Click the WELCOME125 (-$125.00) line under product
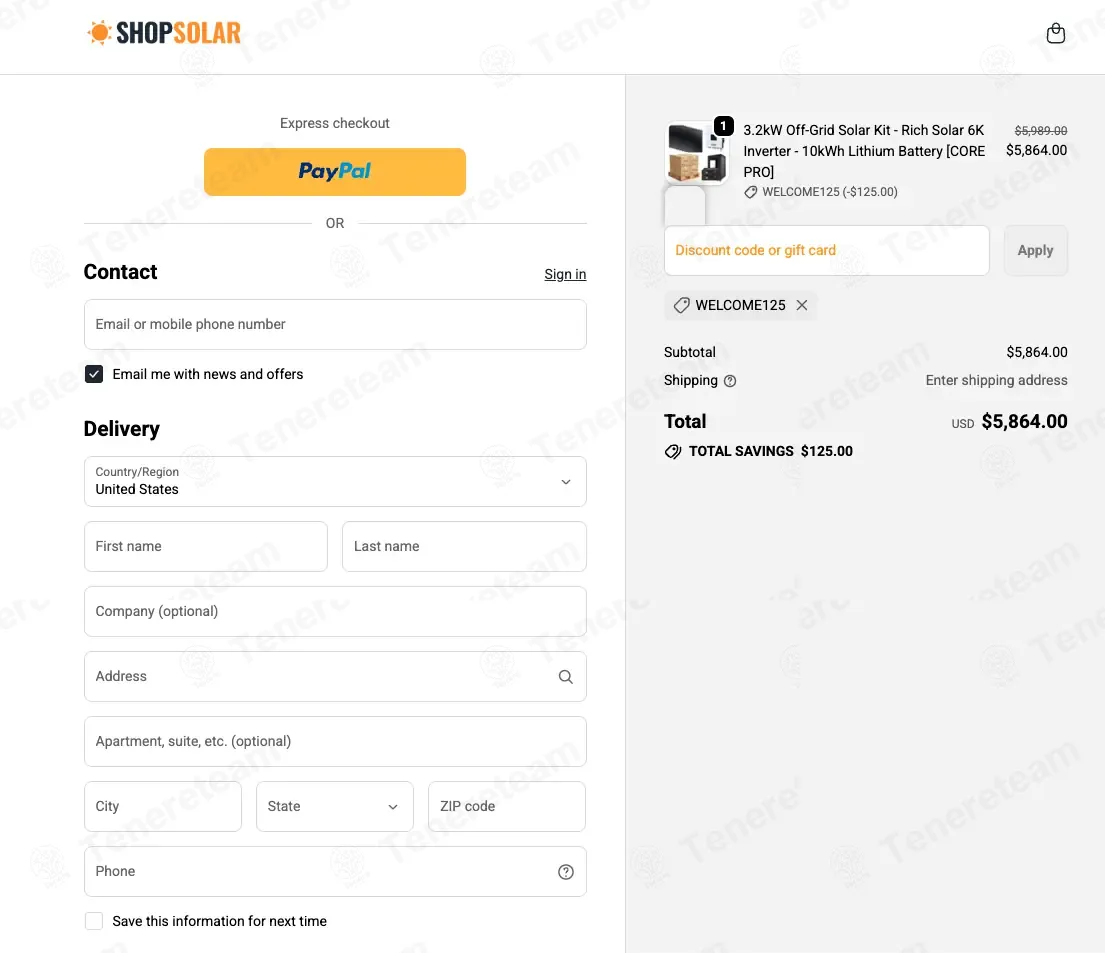Image resolution: width=1105 pixels, height=953 pixels. (x=821, y=192)
